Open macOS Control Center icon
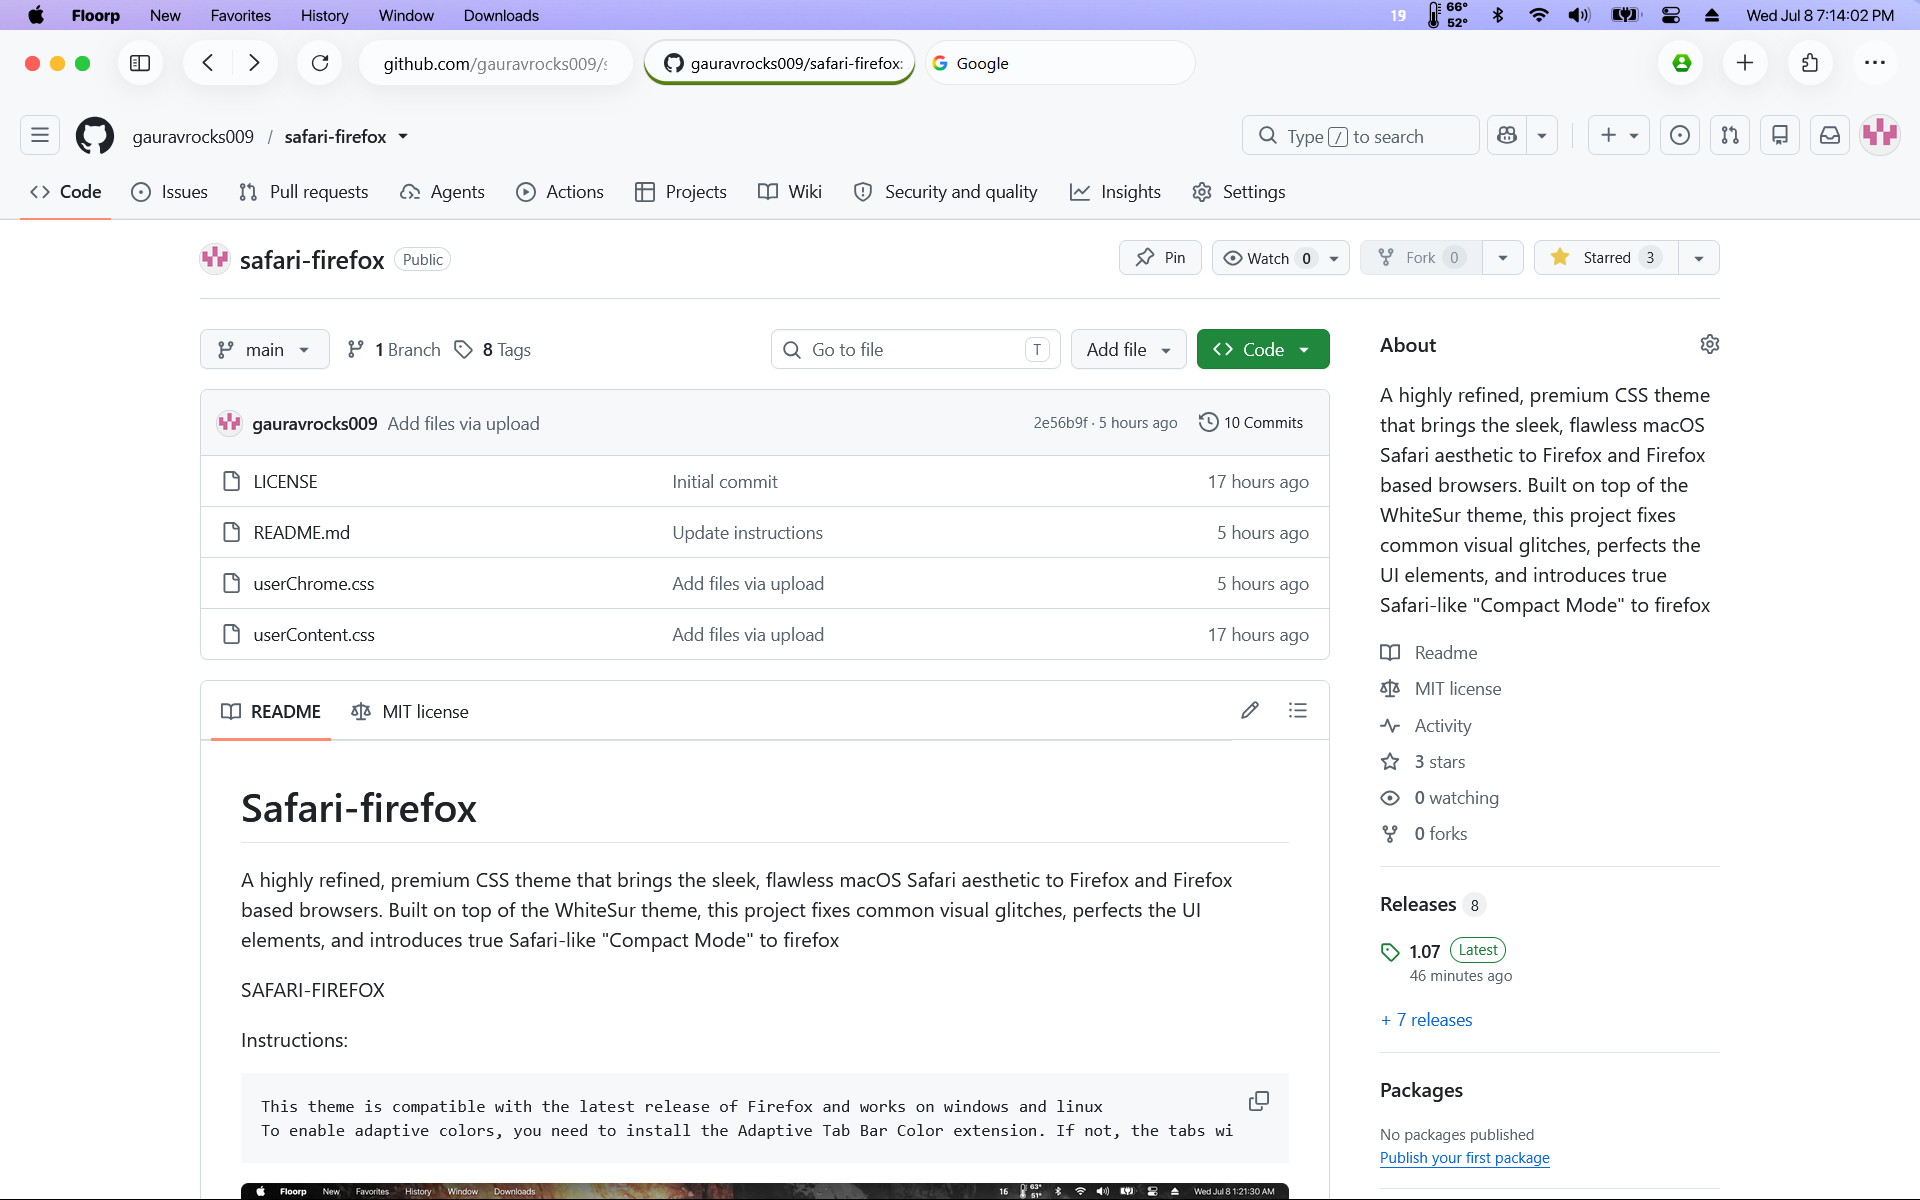 coord(1671,15)
